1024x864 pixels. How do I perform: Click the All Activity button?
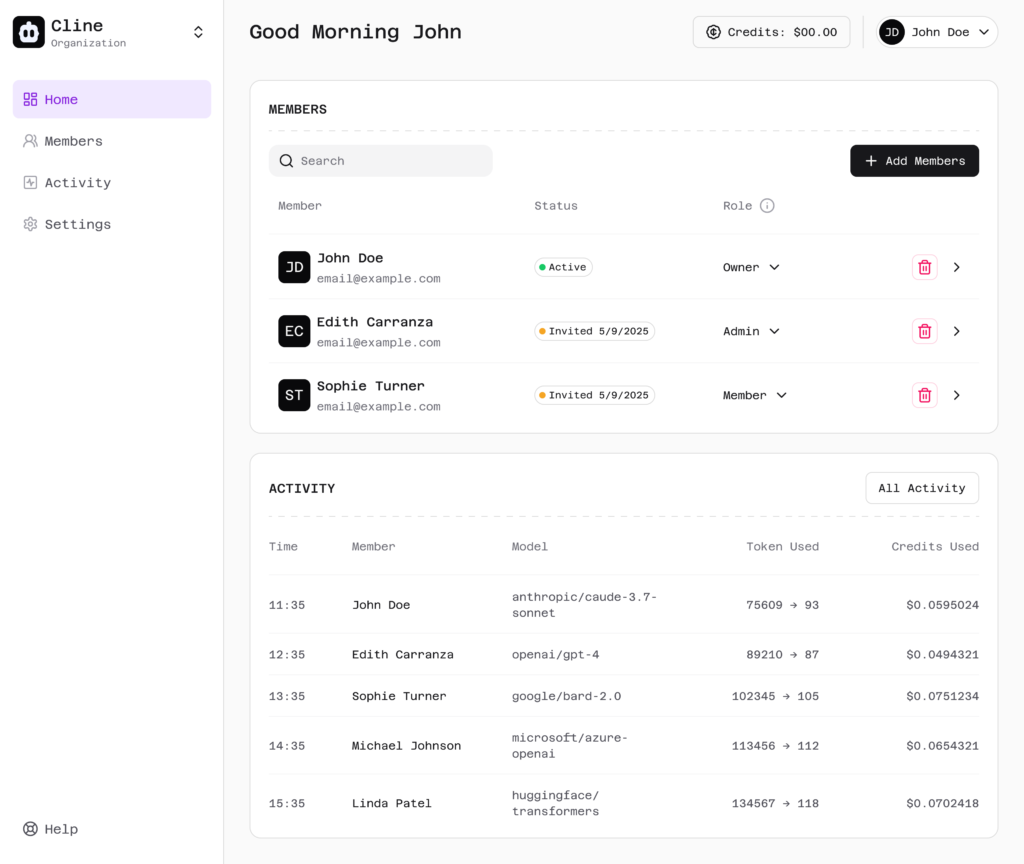[x=921, y=488]
